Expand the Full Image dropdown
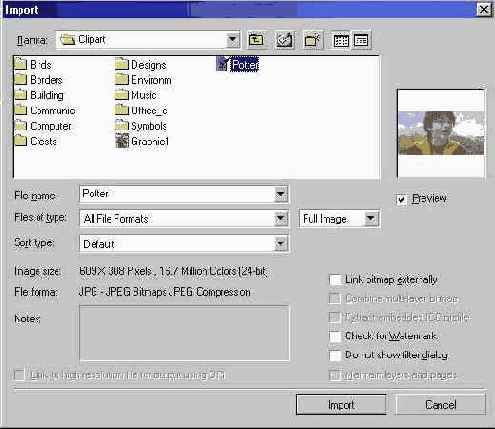Screen dimensions: 495x429 click(371, 219)
